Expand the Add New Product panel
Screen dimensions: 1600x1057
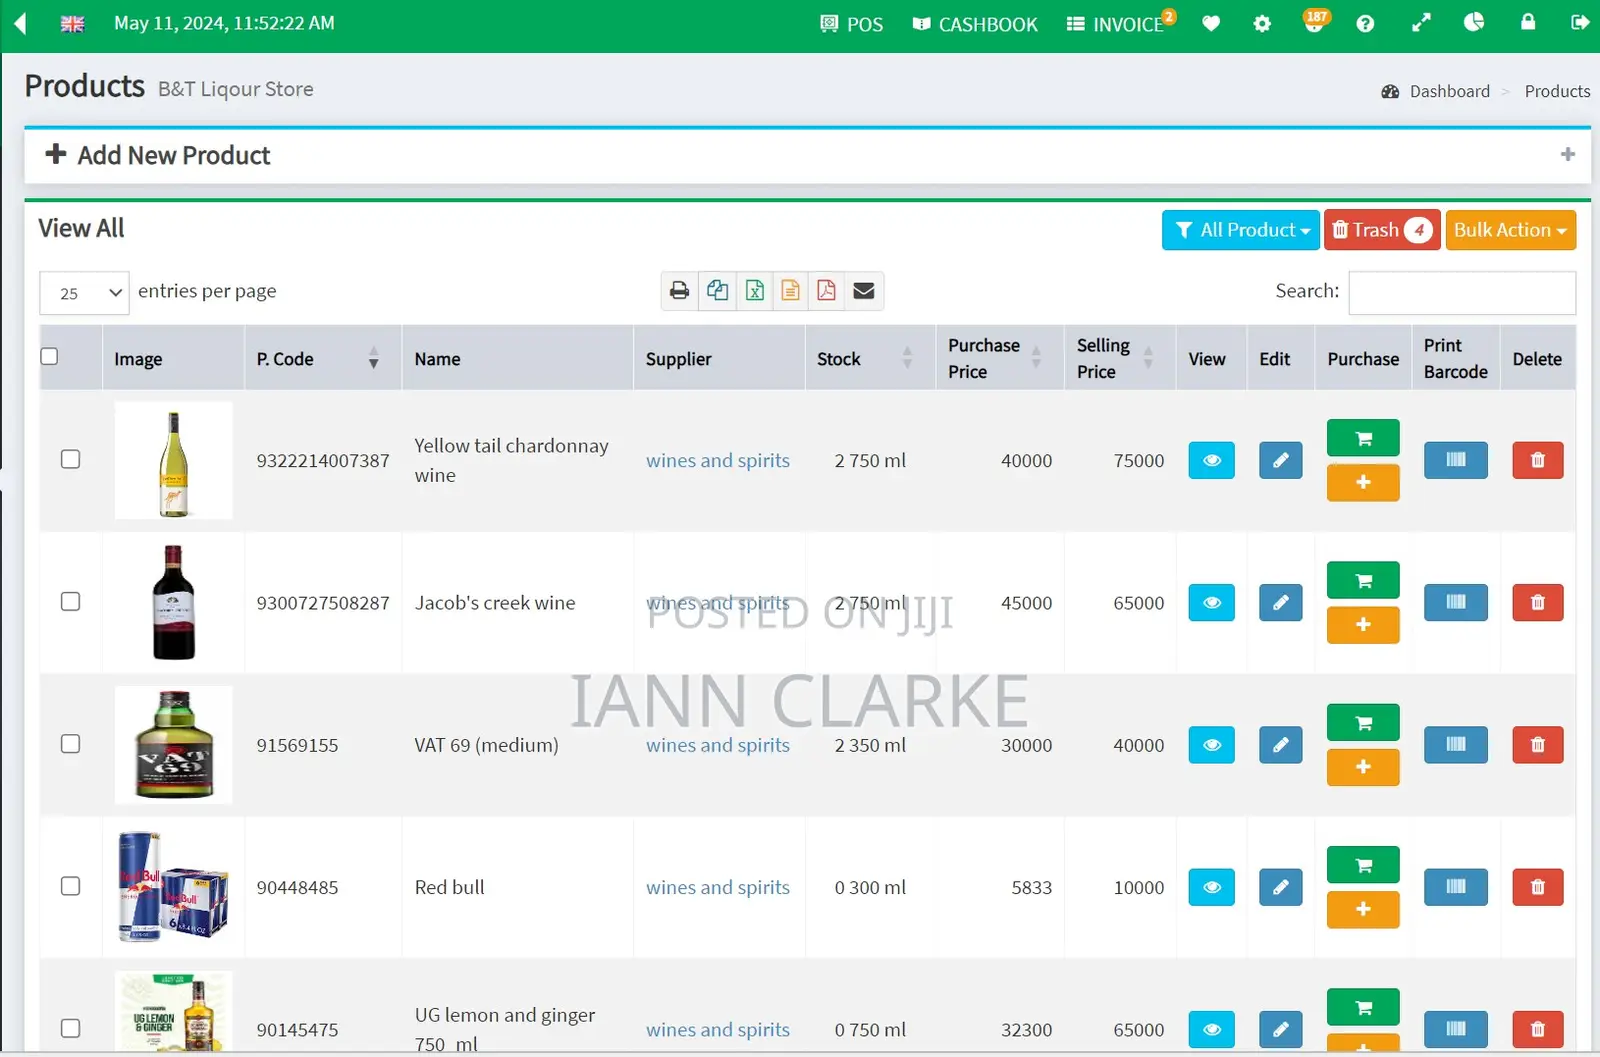1567,154
